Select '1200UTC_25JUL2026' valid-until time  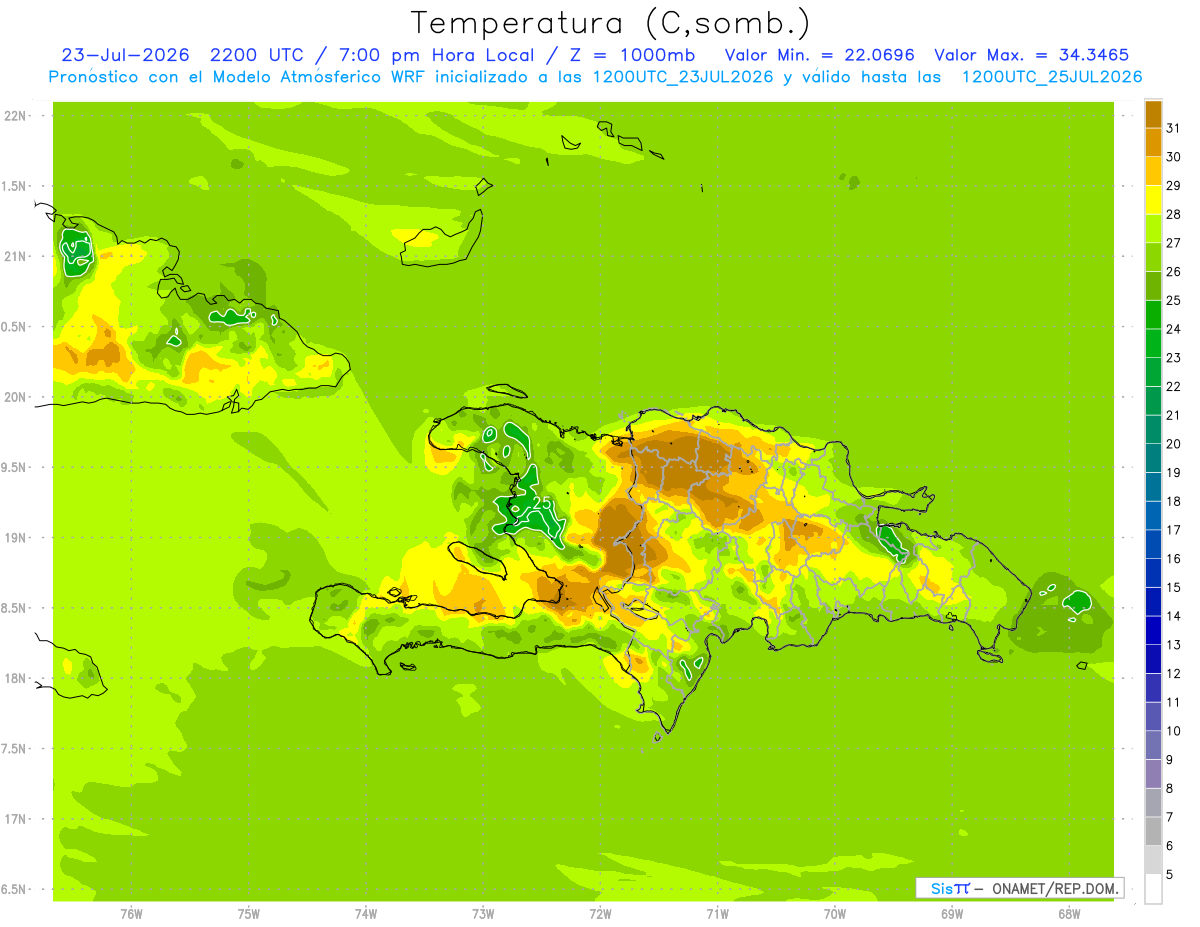pyautogui.click(x=1051, y=78)
